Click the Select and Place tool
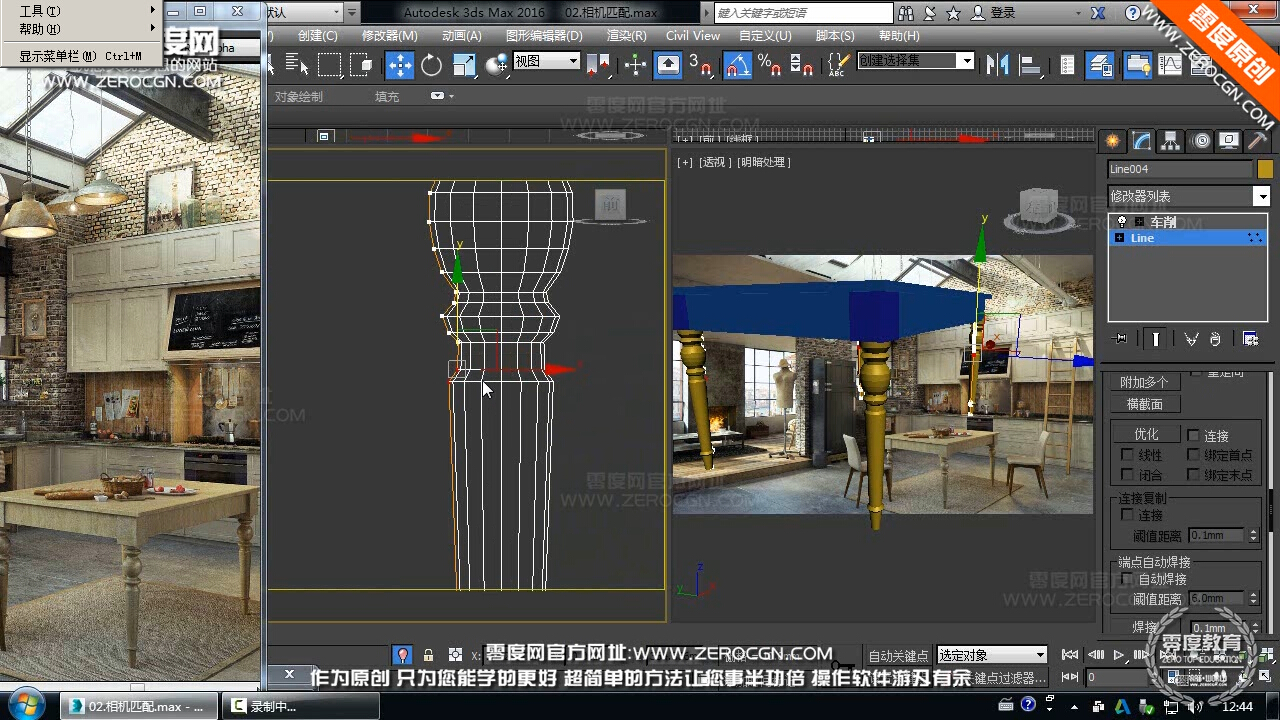 pos(497,66)
